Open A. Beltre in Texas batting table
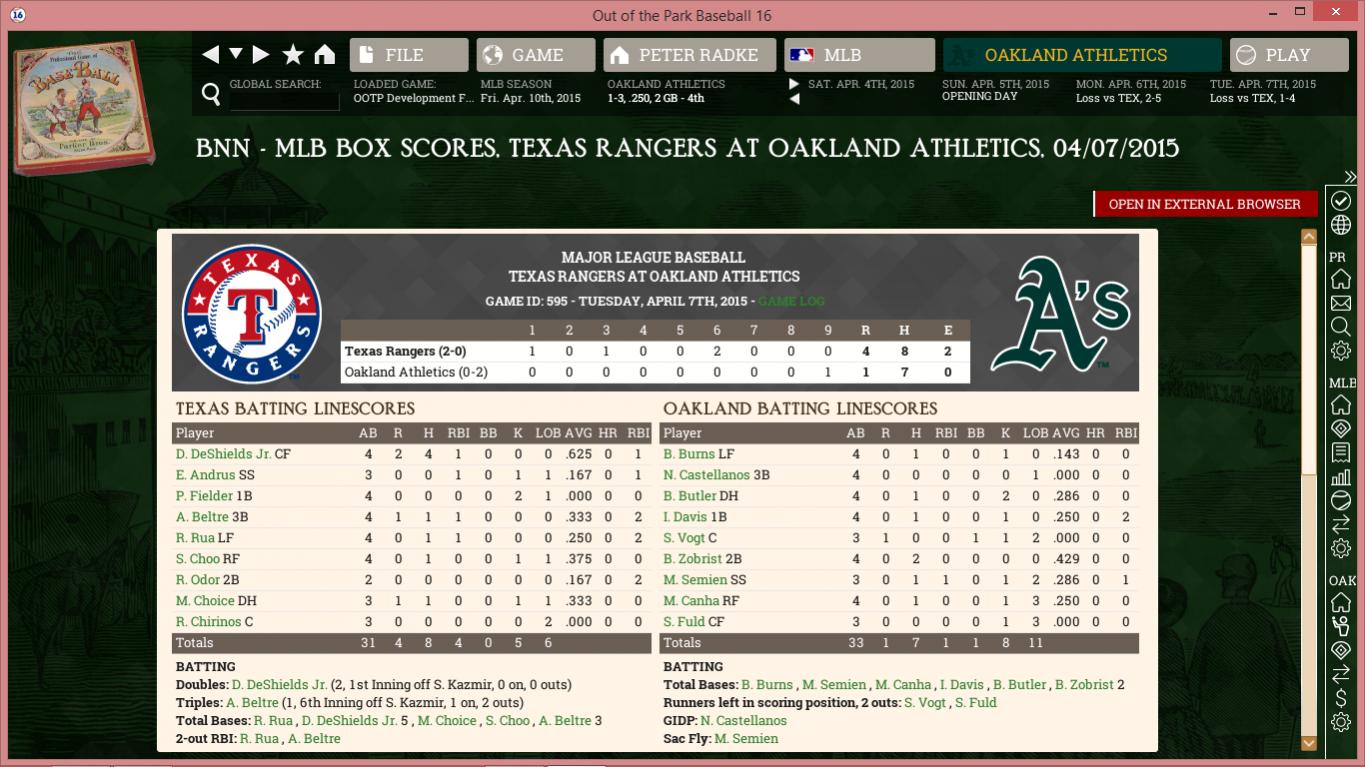Screen dimensions: 1365x767 [x=203, y=517]
